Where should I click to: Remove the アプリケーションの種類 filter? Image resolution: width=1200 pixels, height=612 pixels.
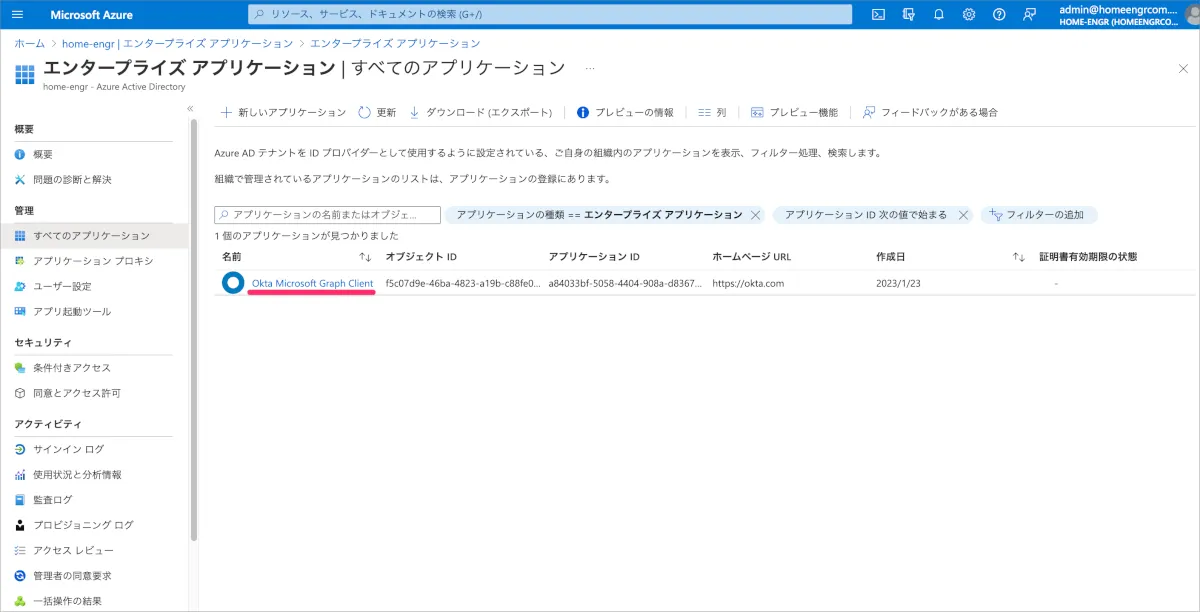pyautogui.click(x=756, y=215)
